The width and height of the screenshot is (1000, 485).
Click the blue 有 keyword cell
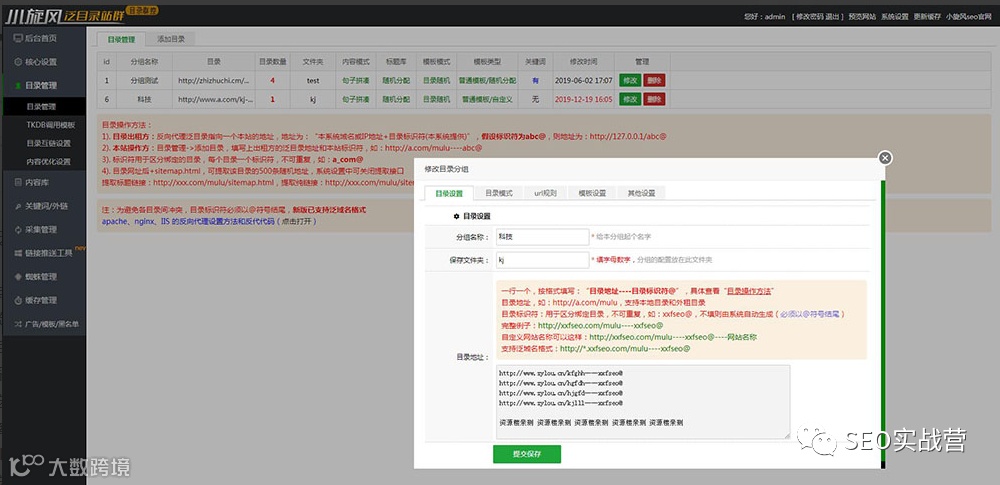tap(535, 80)
